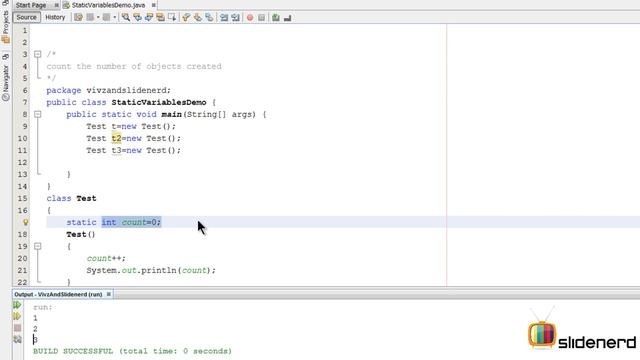Switch to History view

point(55,17)
